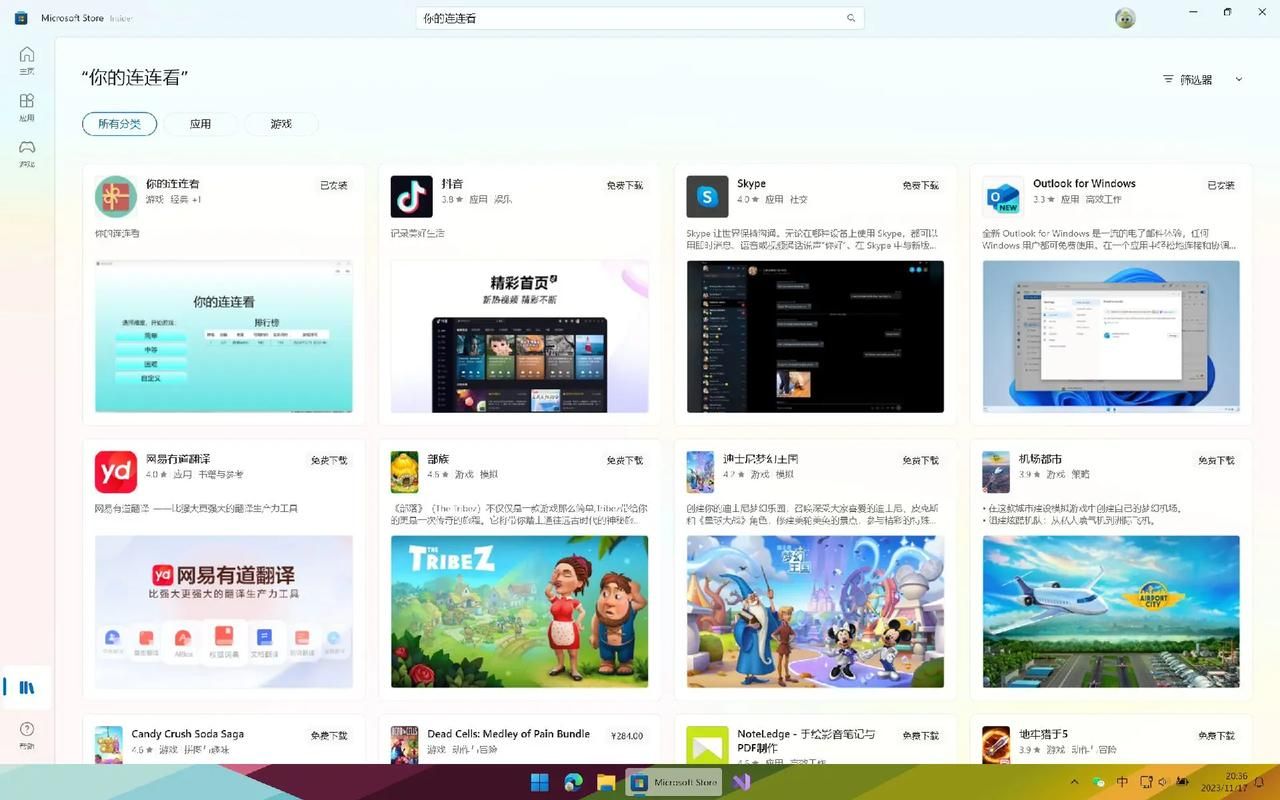Open the Skype dark screenshot preview
Viewport: 1280px width, 800px height.
(x=815, y=337)
